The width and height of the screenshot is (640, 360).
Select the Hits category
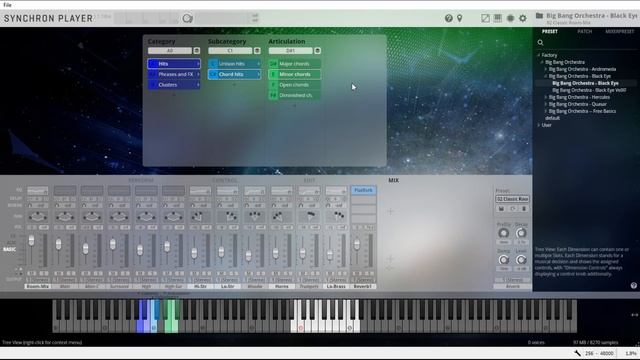point(174,64)
